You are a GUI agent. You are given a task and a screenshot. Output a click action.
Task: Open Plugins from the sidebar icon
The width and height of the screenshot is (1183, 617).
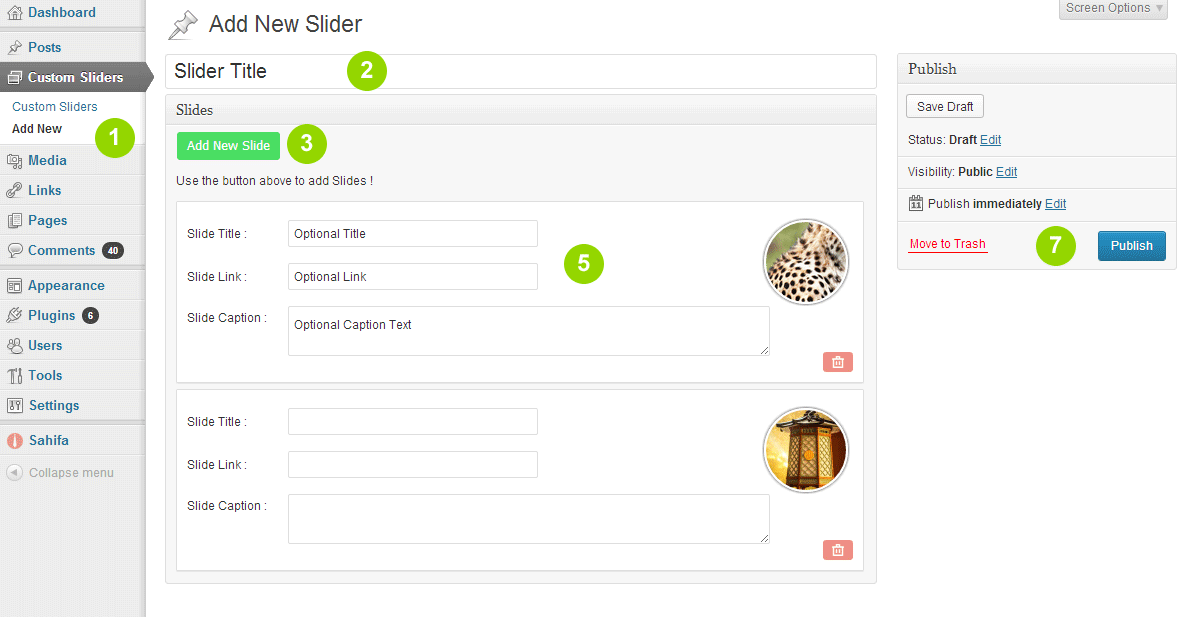point(14,315)
